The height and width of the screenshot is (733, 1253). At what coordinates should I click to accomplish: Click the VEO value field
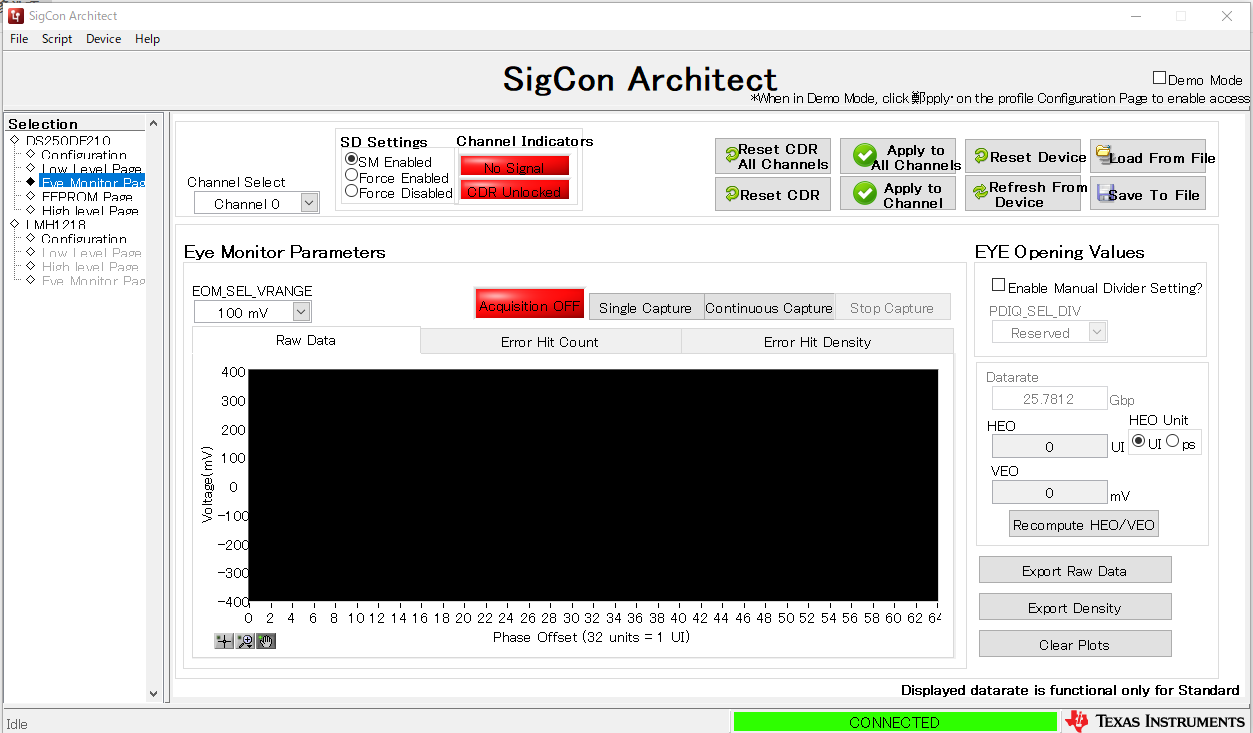tap(1049, 492)
